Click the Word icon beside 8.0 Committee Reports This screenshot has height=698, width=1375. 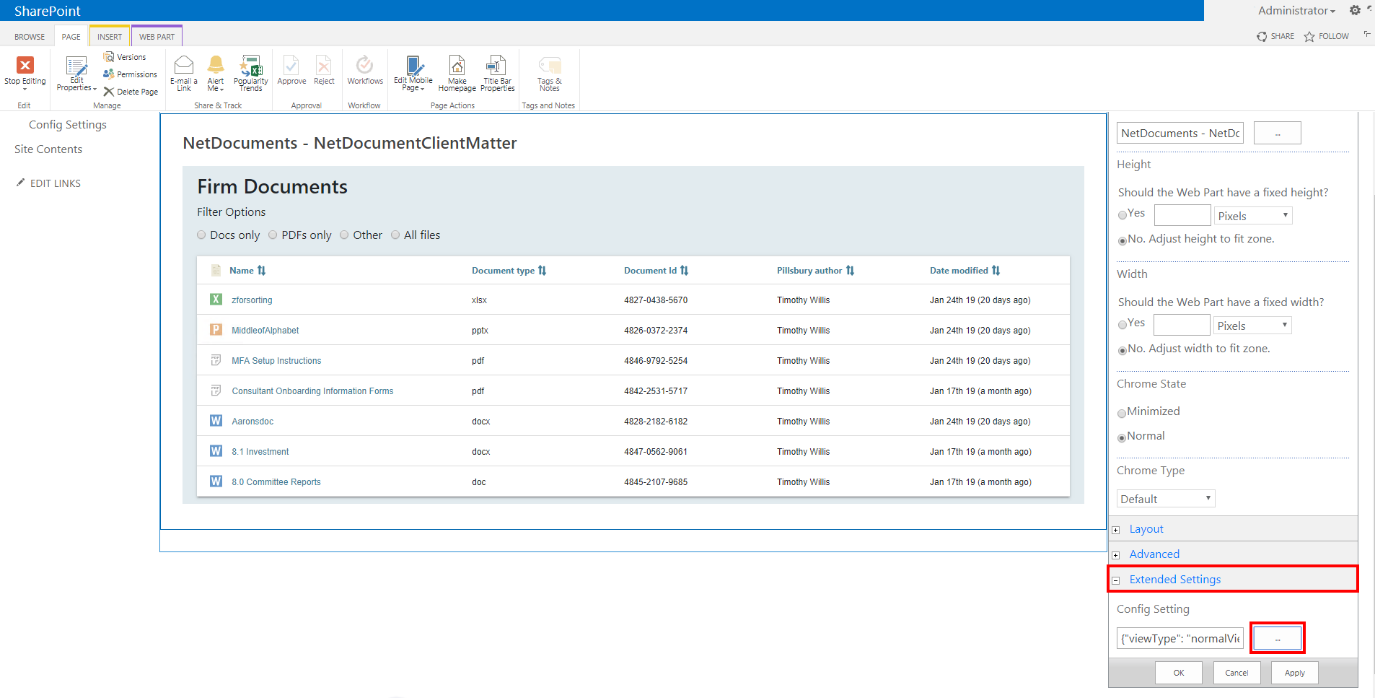(x=215, y=482)
